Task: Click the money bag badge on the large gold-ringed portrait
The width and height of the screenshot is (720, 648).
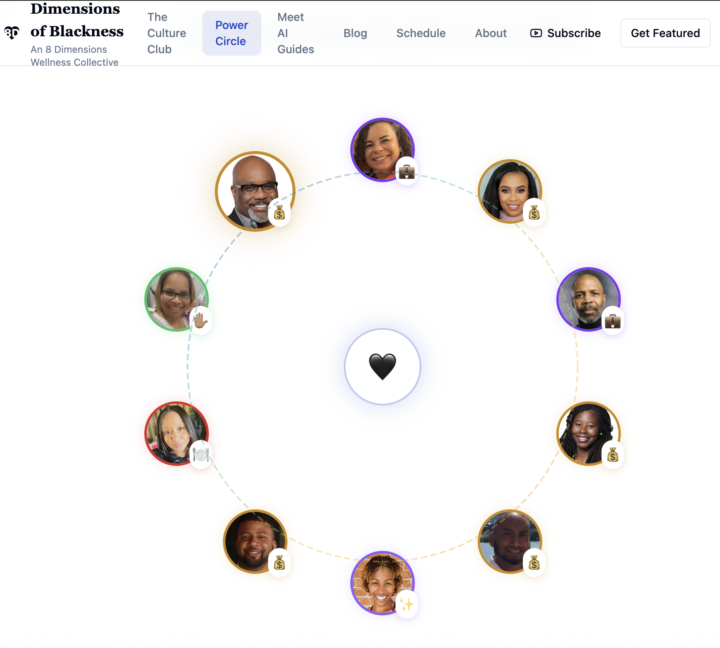Action: 279,213
